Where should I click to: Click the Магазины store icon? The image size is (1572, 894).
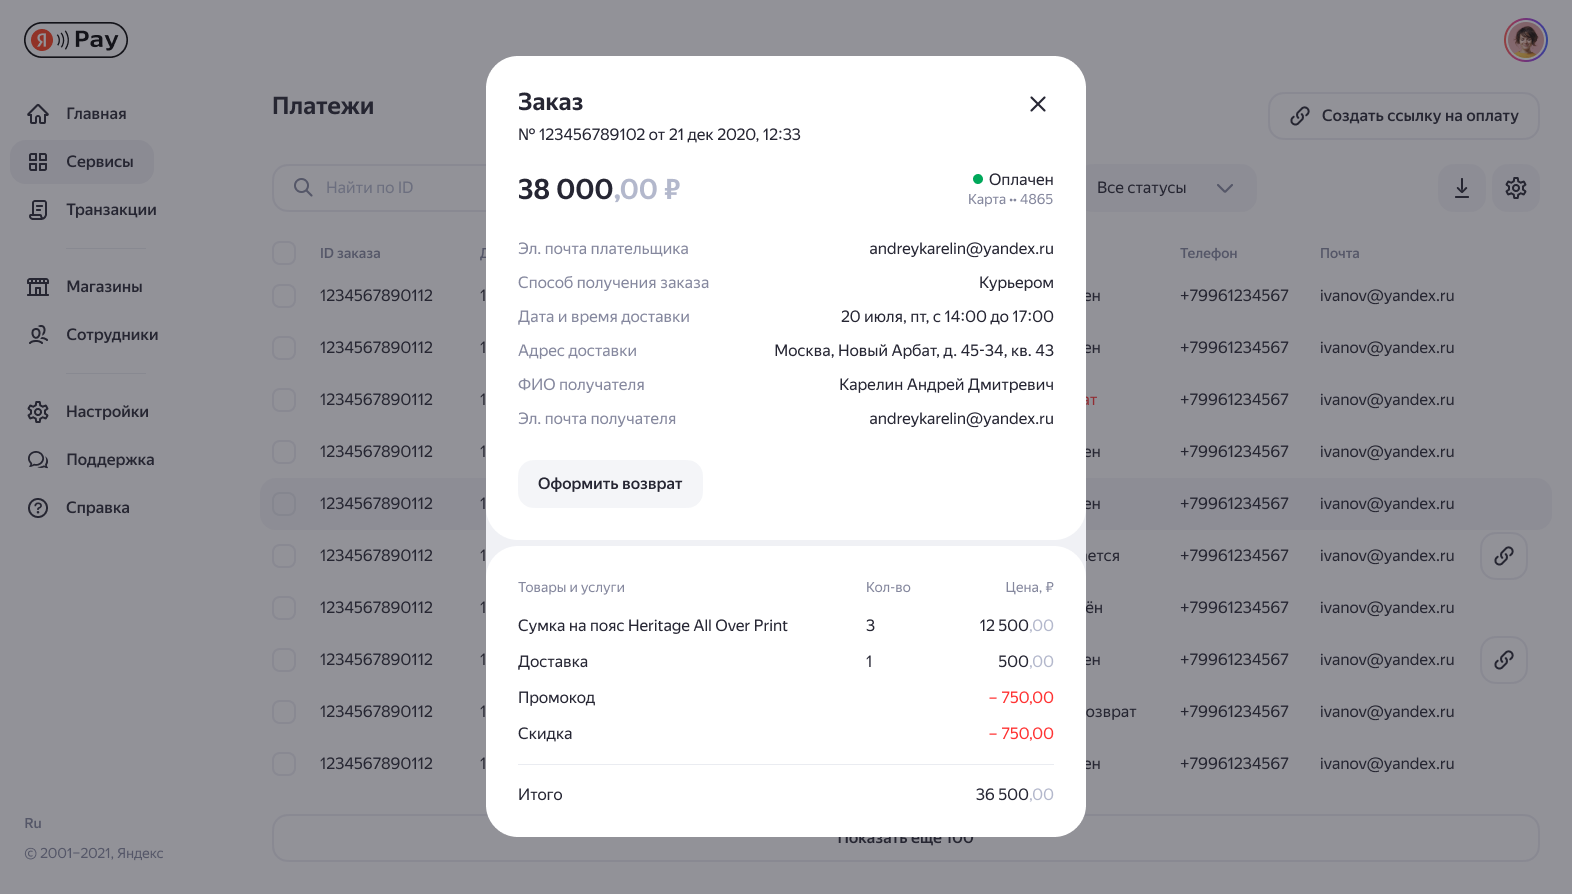point(38,287)
